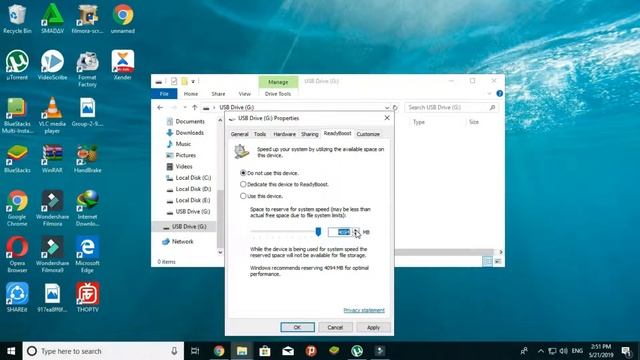
Task: Go back in Explorer navigation
Action: [160, 107]
